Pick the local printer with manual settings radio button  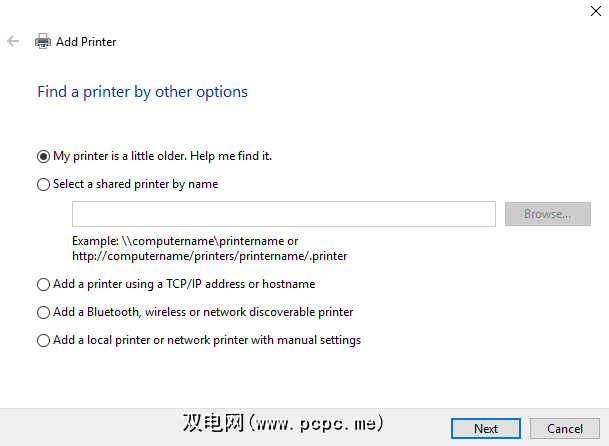point(43,340)
